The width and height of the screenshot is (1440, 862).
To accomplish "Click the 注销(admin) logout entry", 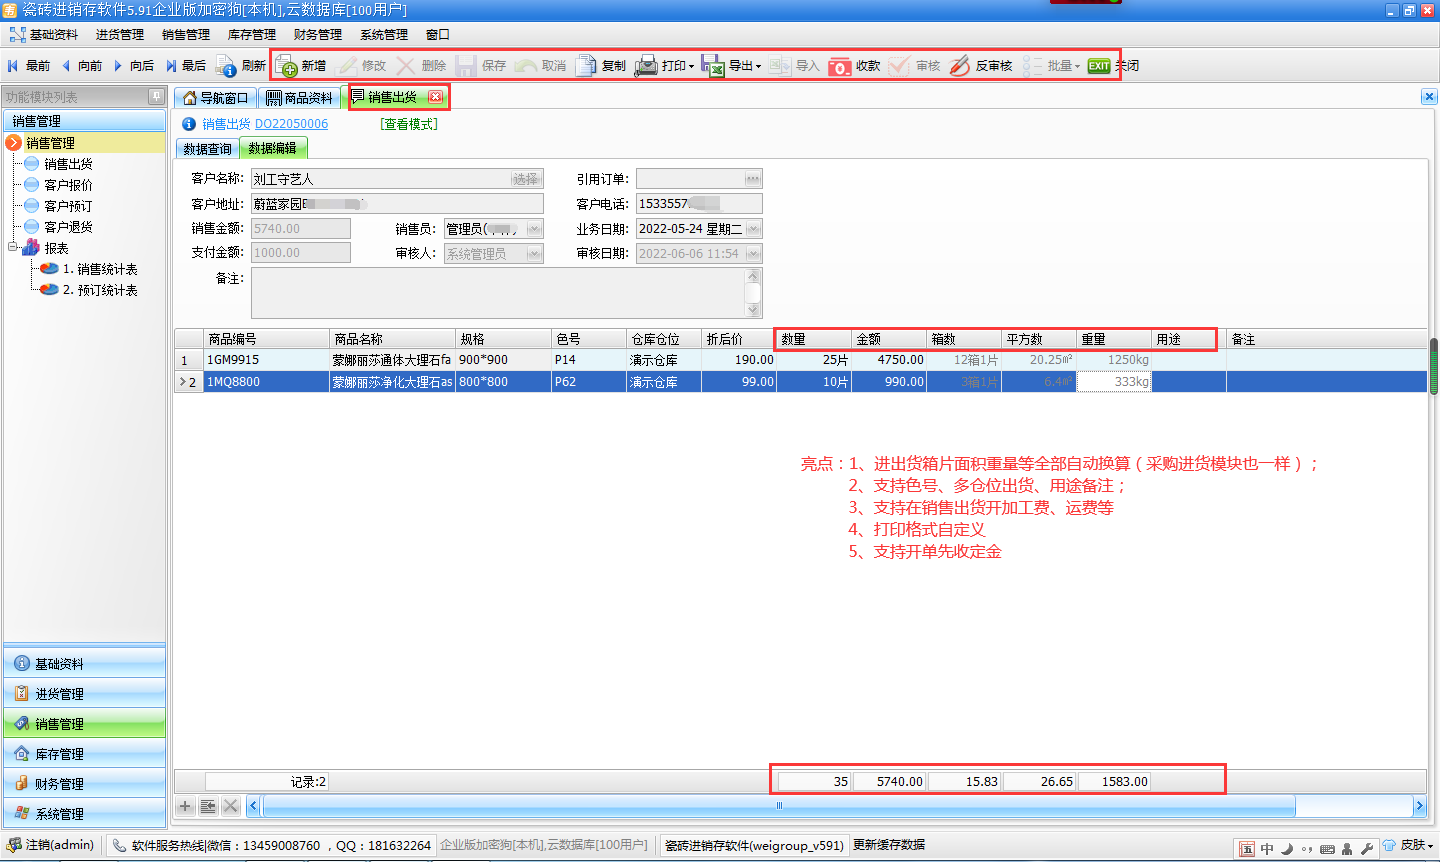I will click(50, 846).
